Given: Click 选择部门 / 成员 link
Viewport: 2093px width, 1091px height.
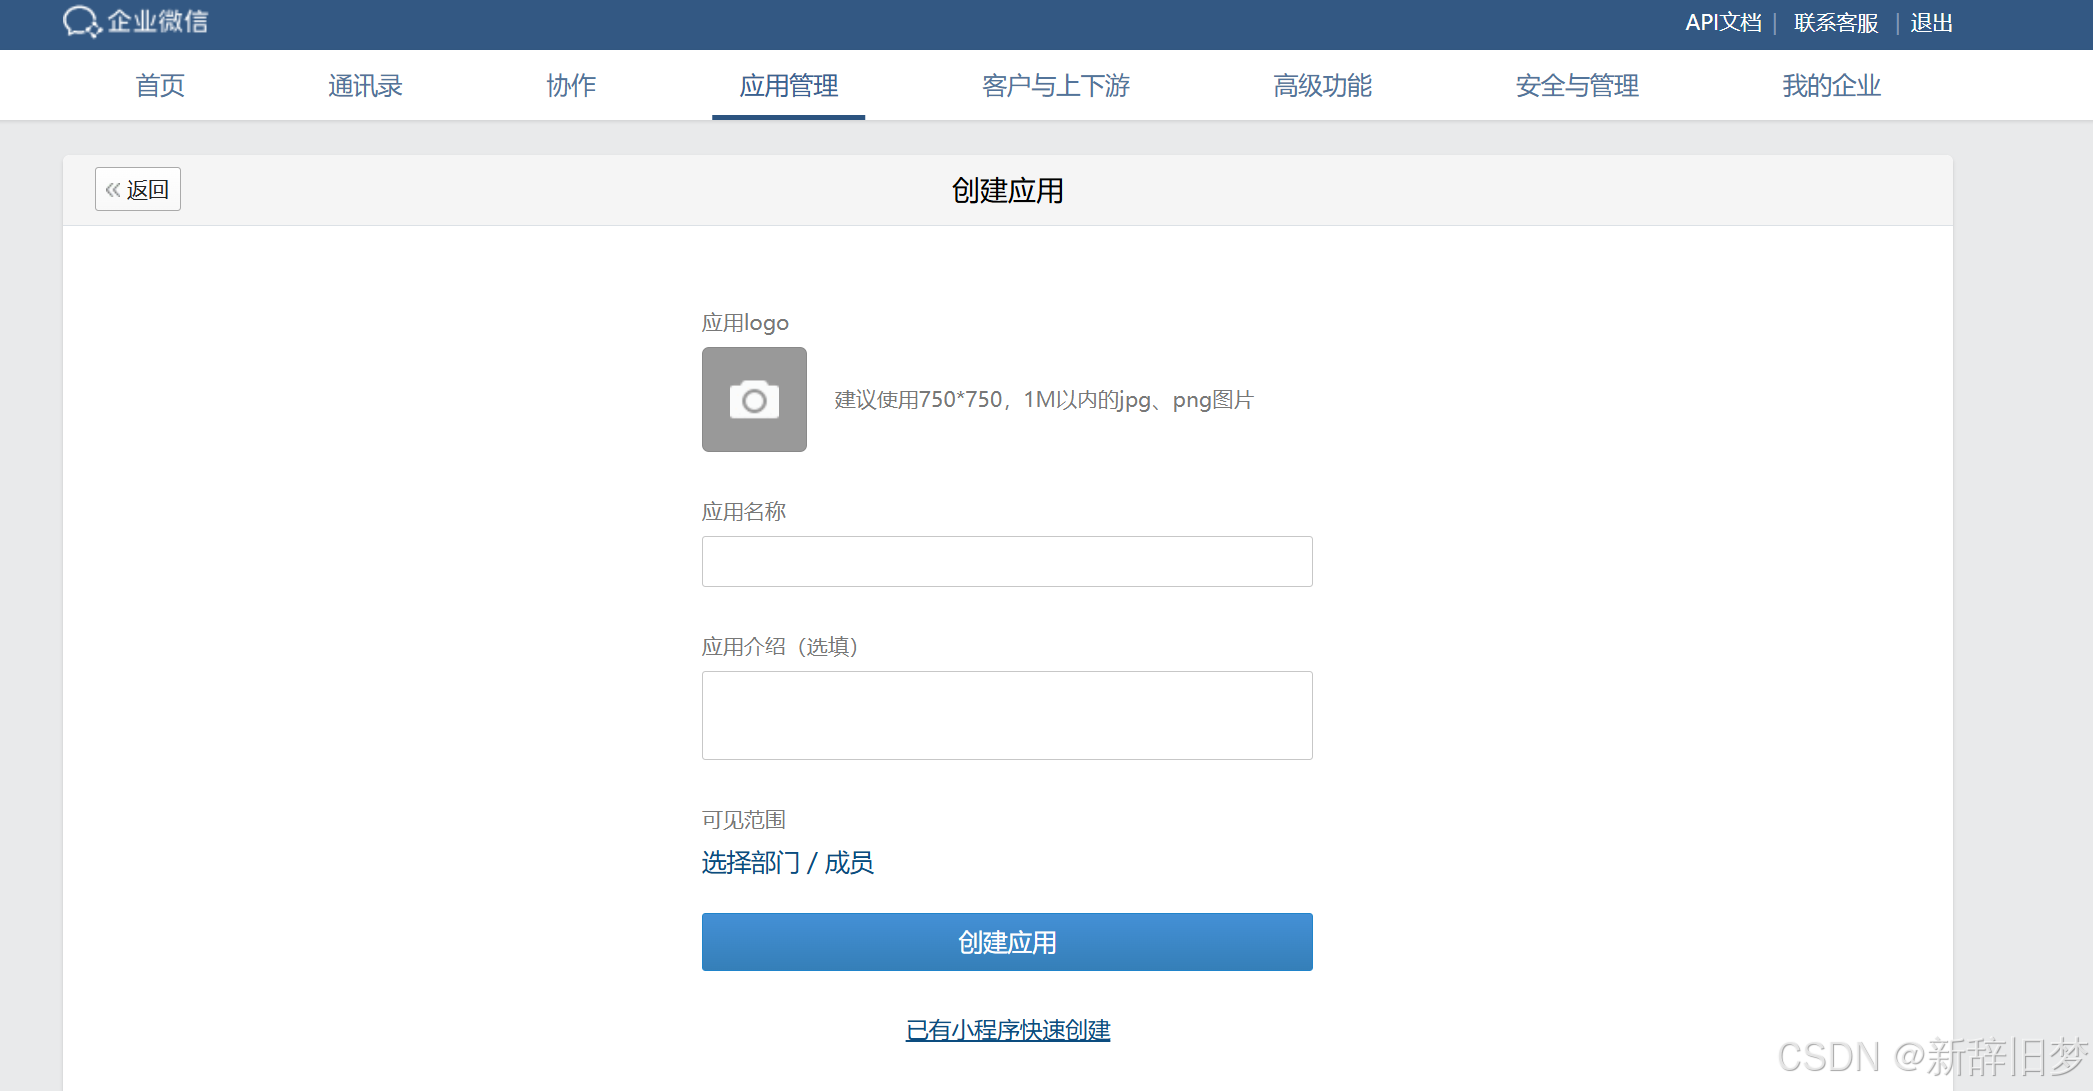Looking at the screenshot, I should pos(787,862).
